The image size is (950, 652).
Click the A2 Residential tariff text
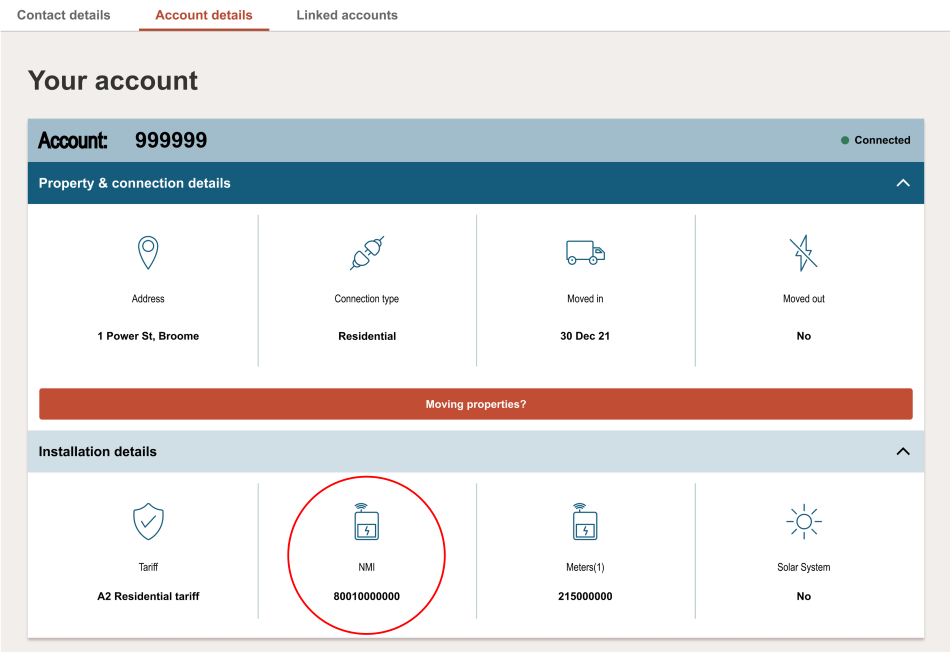point(148,596)
